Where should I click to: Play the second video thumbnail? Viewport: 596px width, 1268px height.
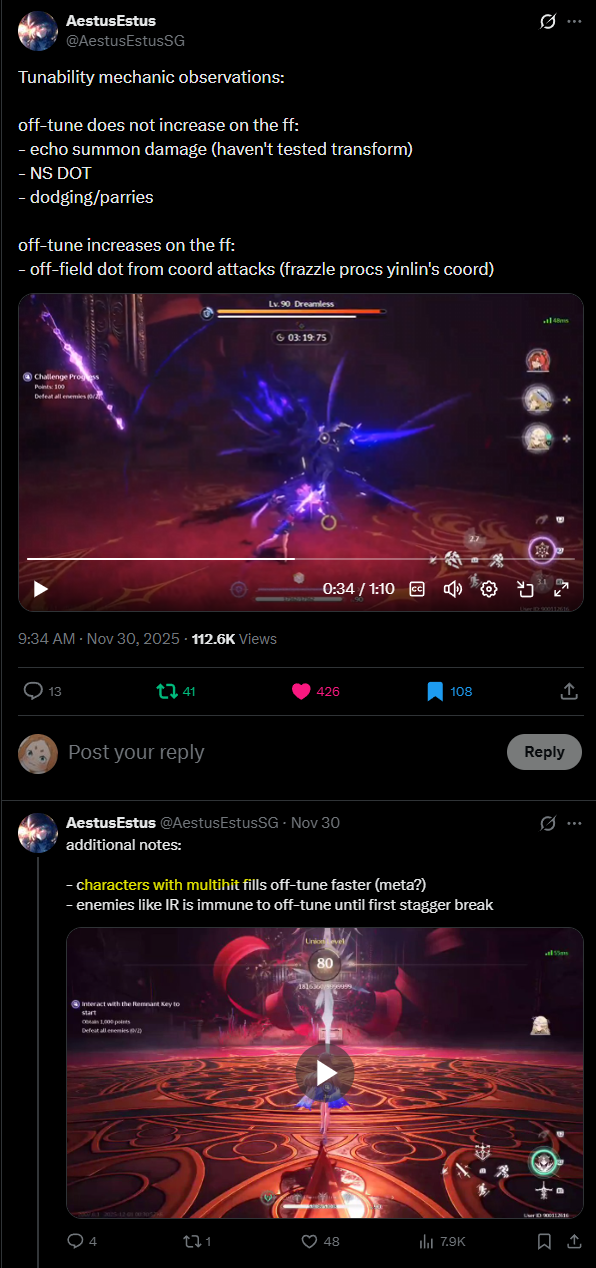coord(325,1073)
